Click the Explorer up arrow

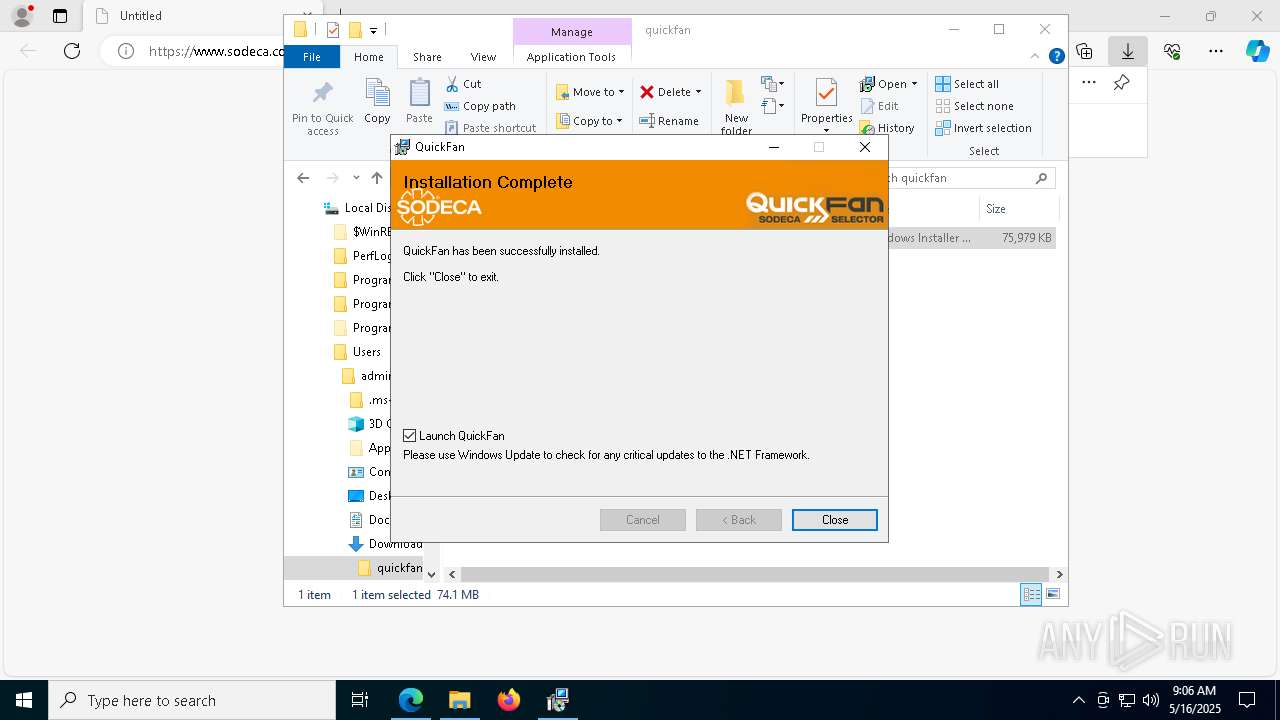tap(377, 178)
